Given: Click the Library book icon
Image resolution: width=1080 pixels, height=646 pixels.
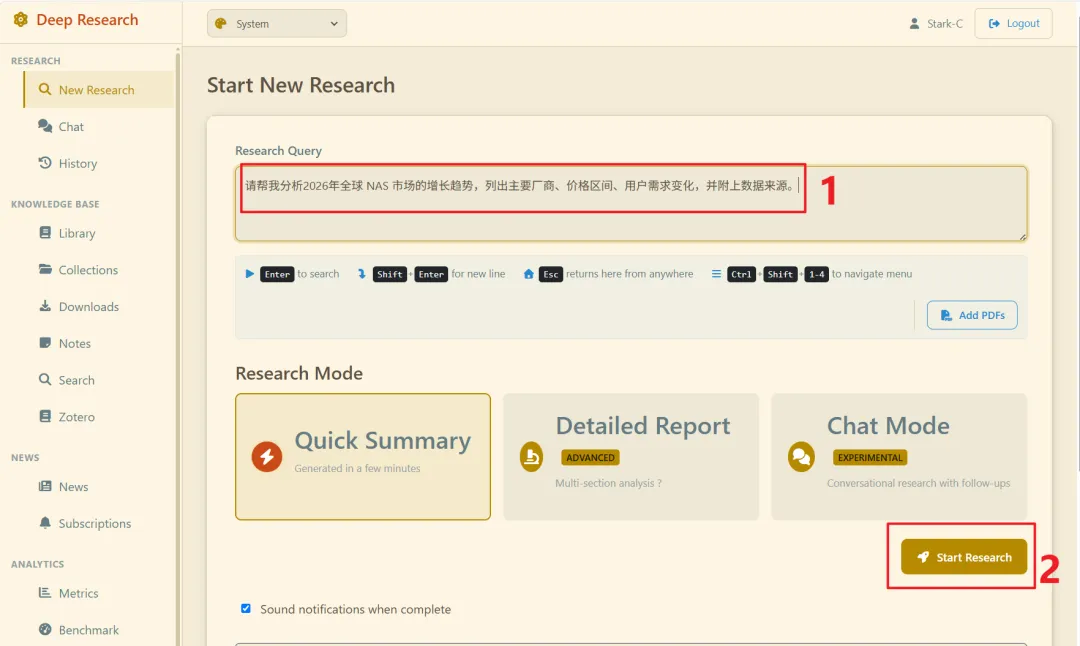Looking at the screenshot, I should [x=45, y=233].
